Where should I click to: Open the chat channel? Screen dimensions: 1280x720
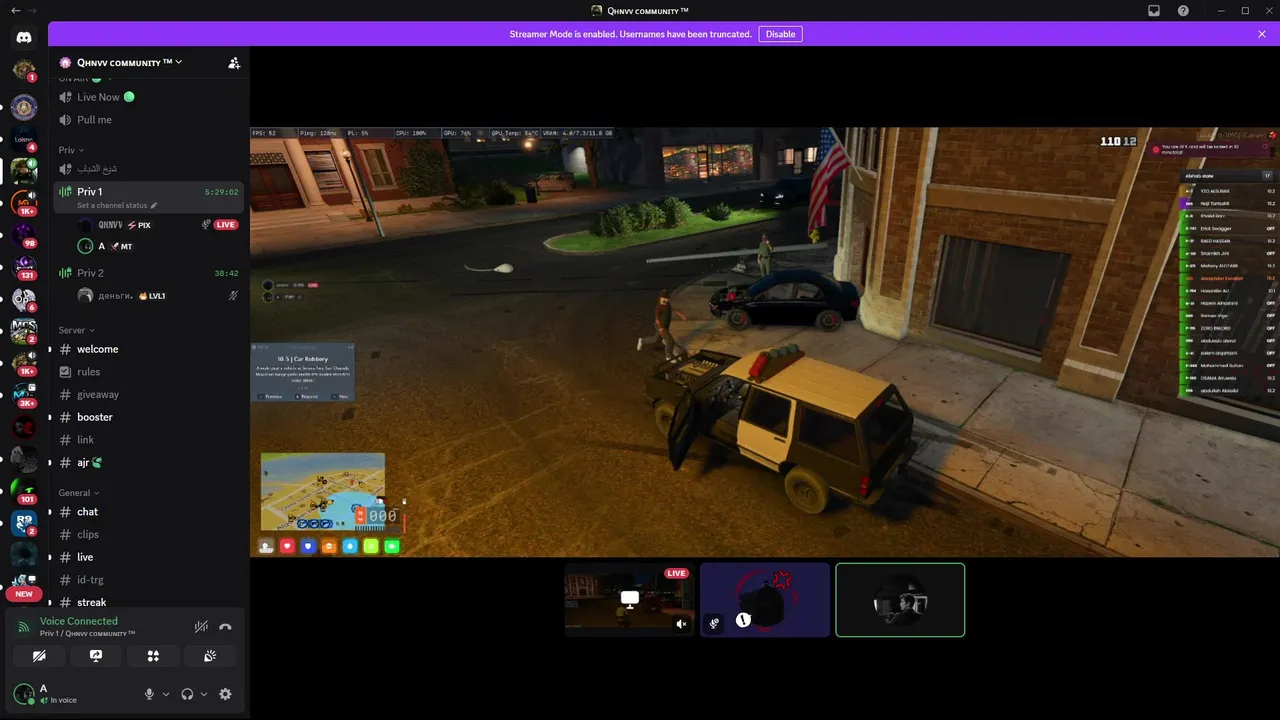(x=148, y=512)
